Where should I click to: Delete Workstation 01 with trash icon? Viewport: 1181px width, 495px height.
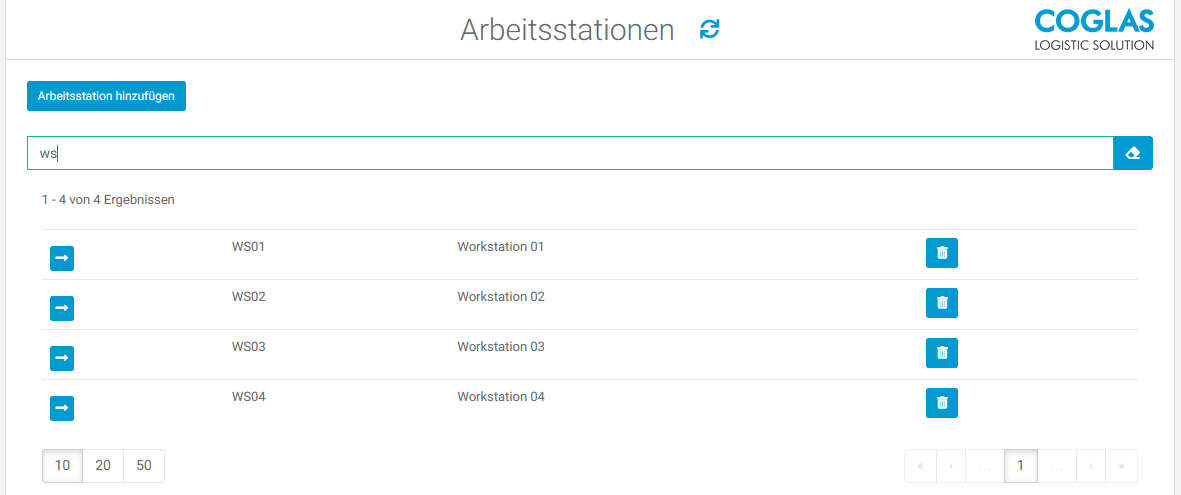tap(941, 253)
